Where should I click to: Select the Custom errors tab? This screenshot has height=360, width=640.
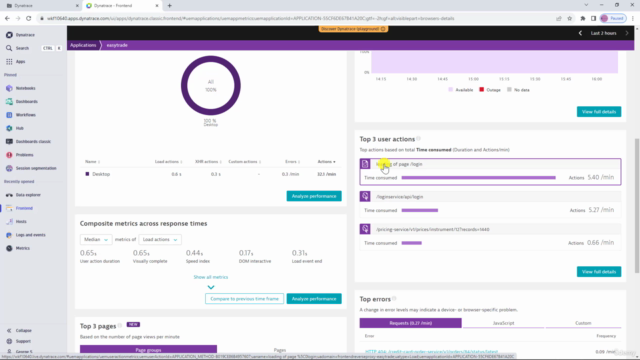click(583, 323)
